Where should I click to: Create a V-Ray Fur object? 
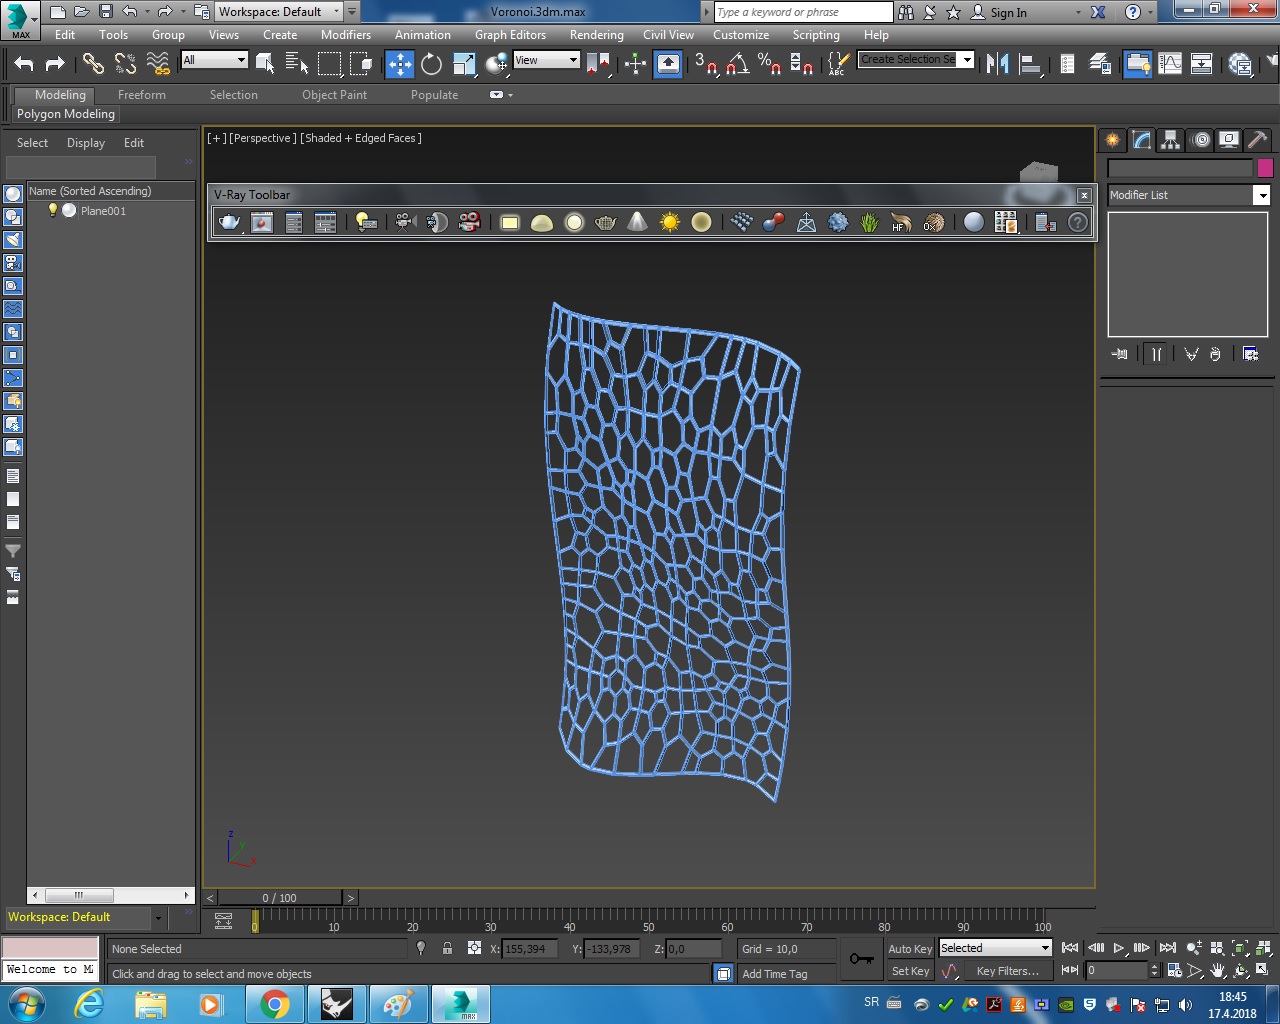coord(870,222)
